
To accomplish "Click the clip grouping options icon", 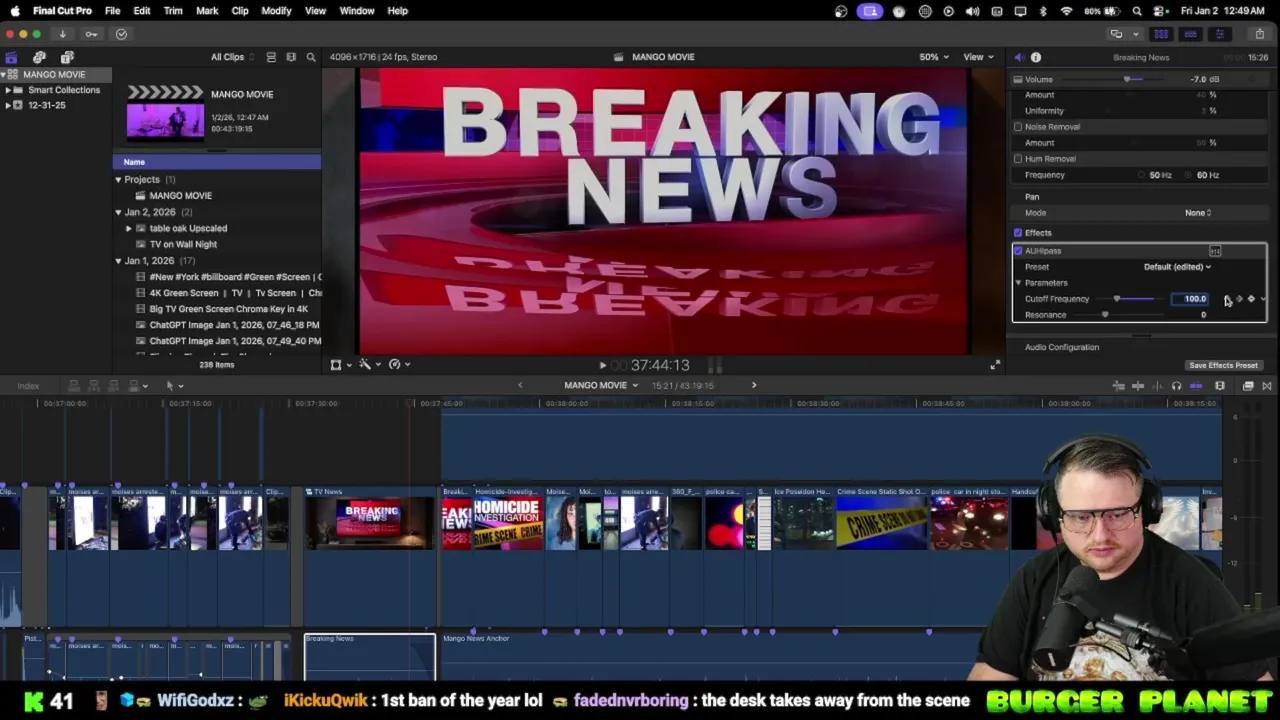I will pyautogui.click(x=270, y=57).
